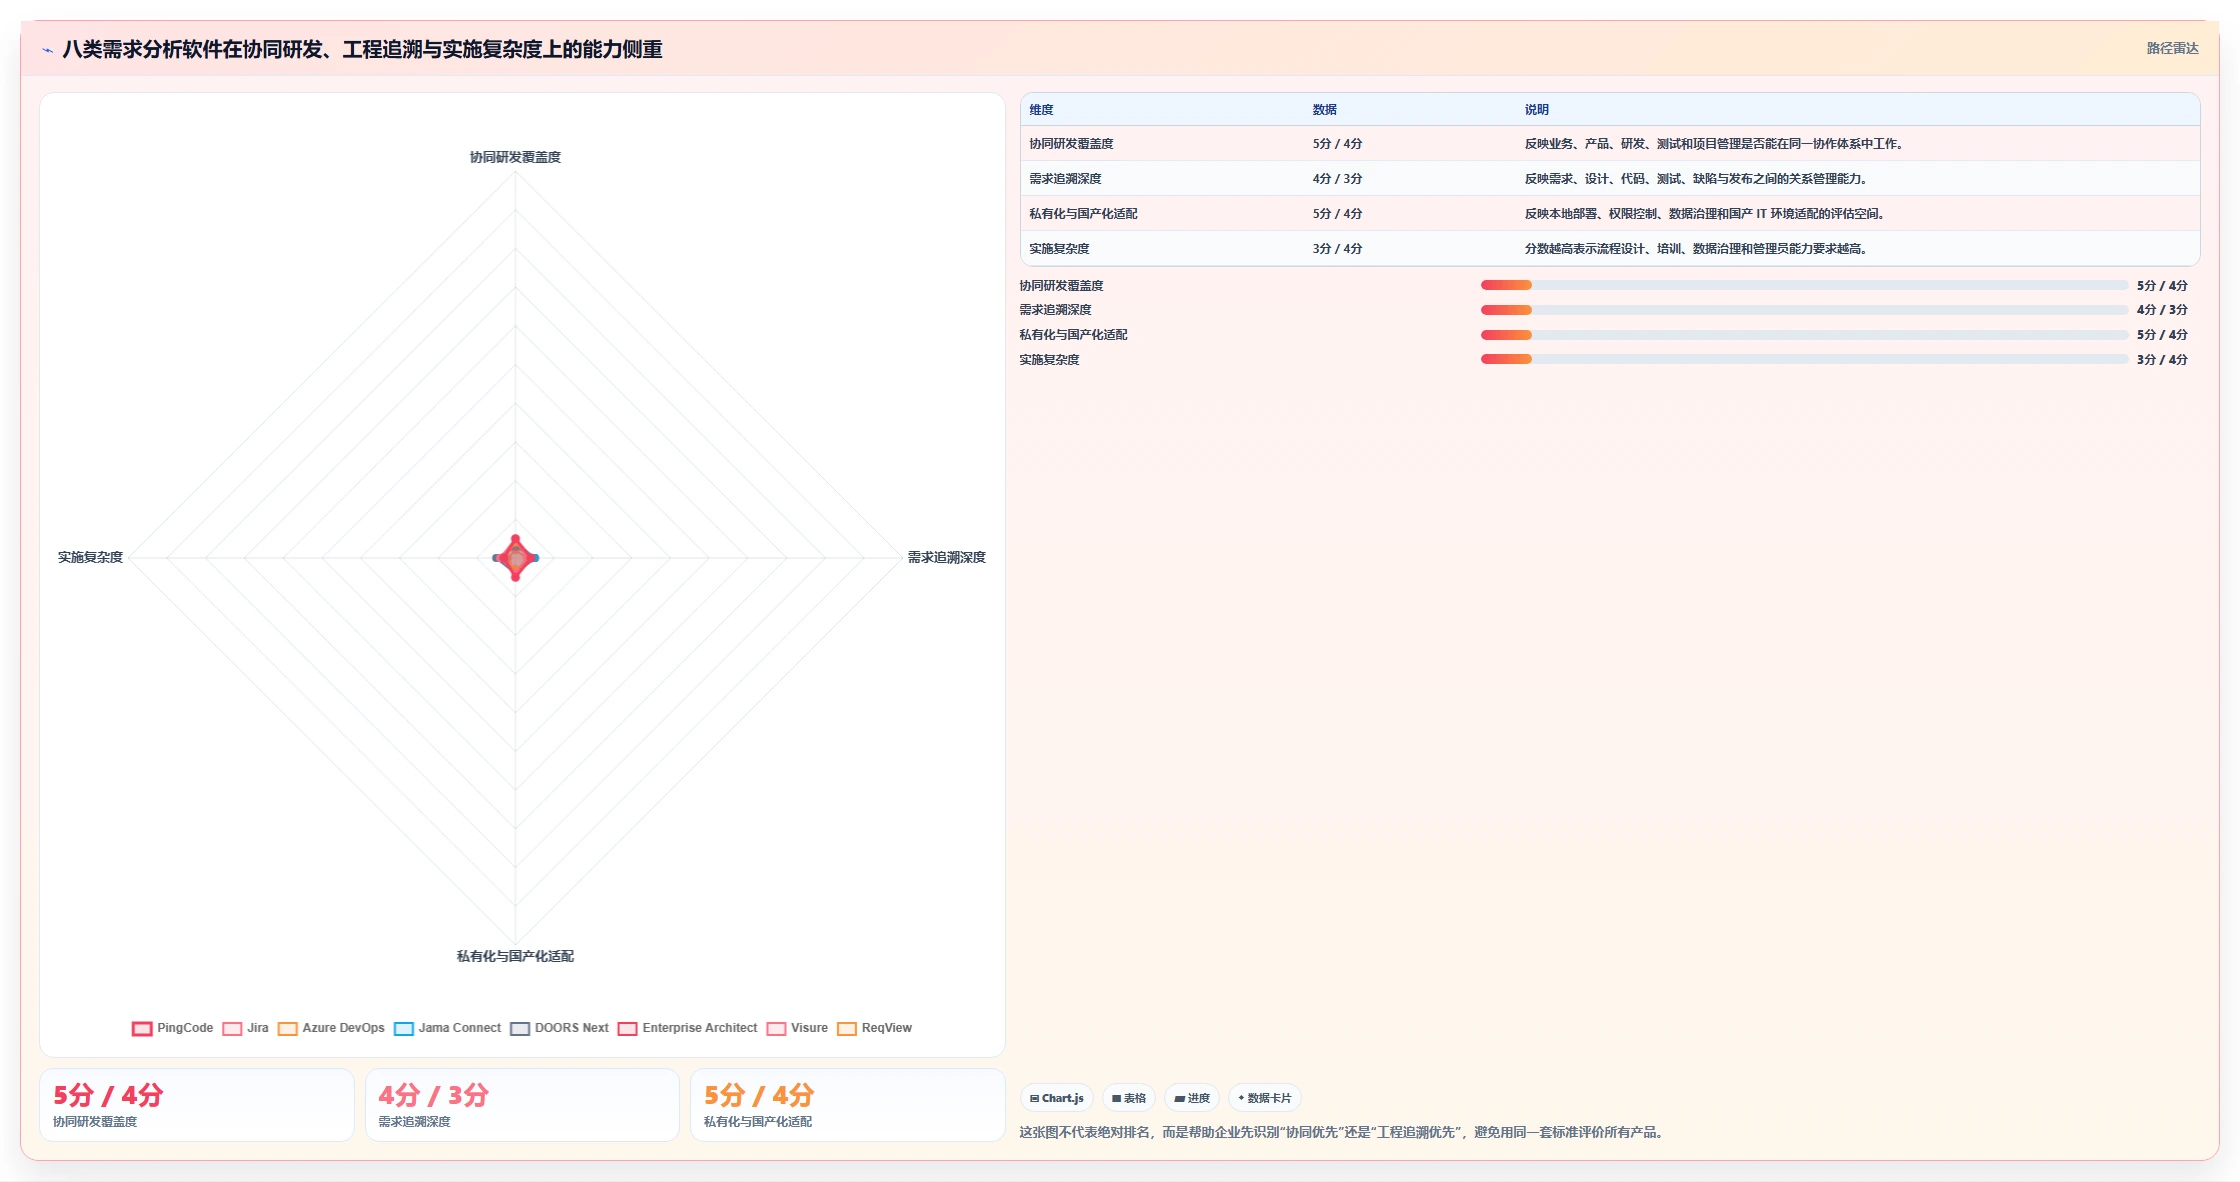Click the 需求追溯深度 radar axis label
The image size is (2240, 1182).
click(x=946, y=557)
